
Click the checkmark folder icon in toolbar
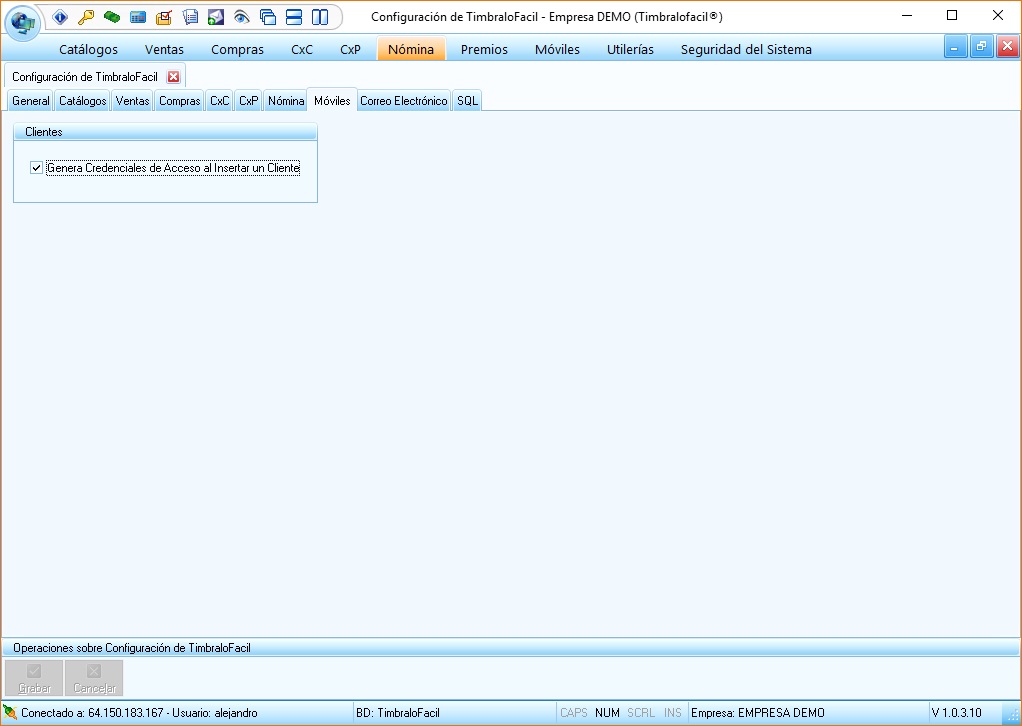coord(164,17)
